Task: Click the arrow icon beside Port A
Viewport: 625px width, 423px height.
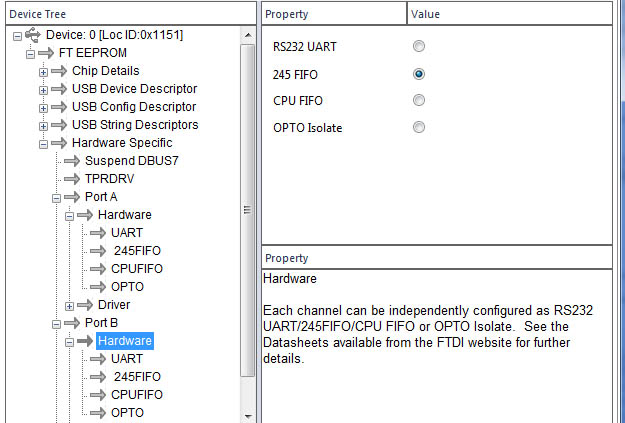Action: click(x=72, y=197)
